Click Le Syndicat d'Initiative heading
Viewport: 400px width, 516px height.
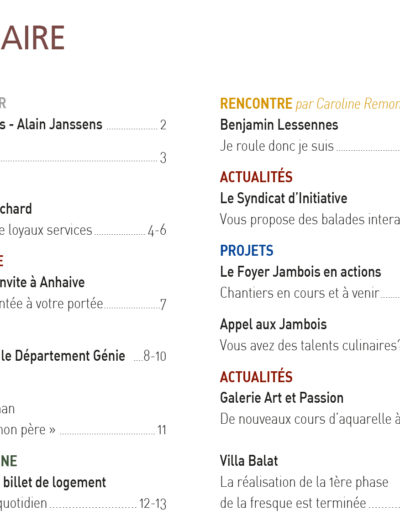click(284, 198)
